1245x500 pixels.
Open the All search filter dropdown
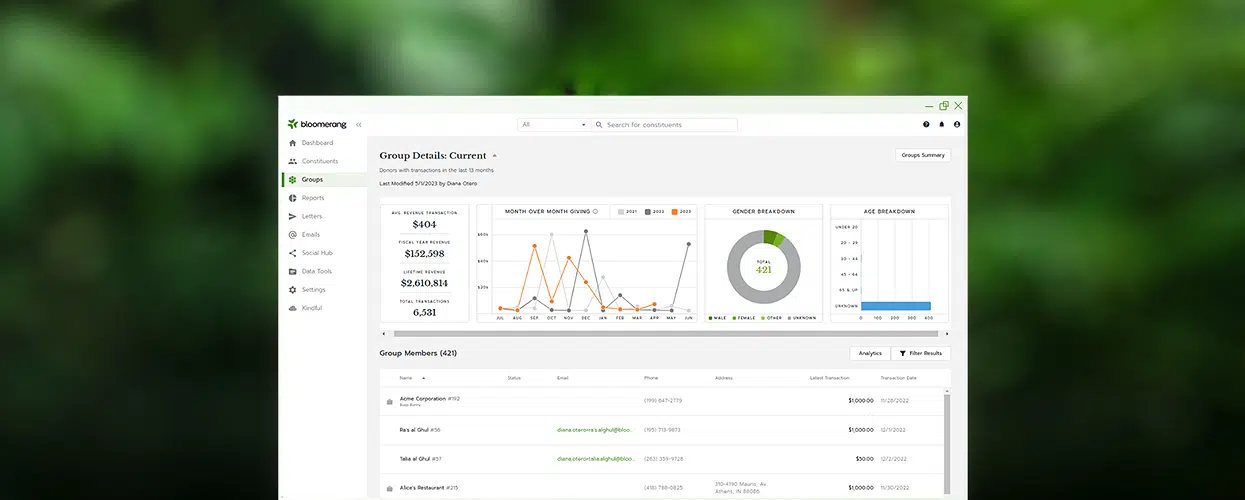coord(553,125)
